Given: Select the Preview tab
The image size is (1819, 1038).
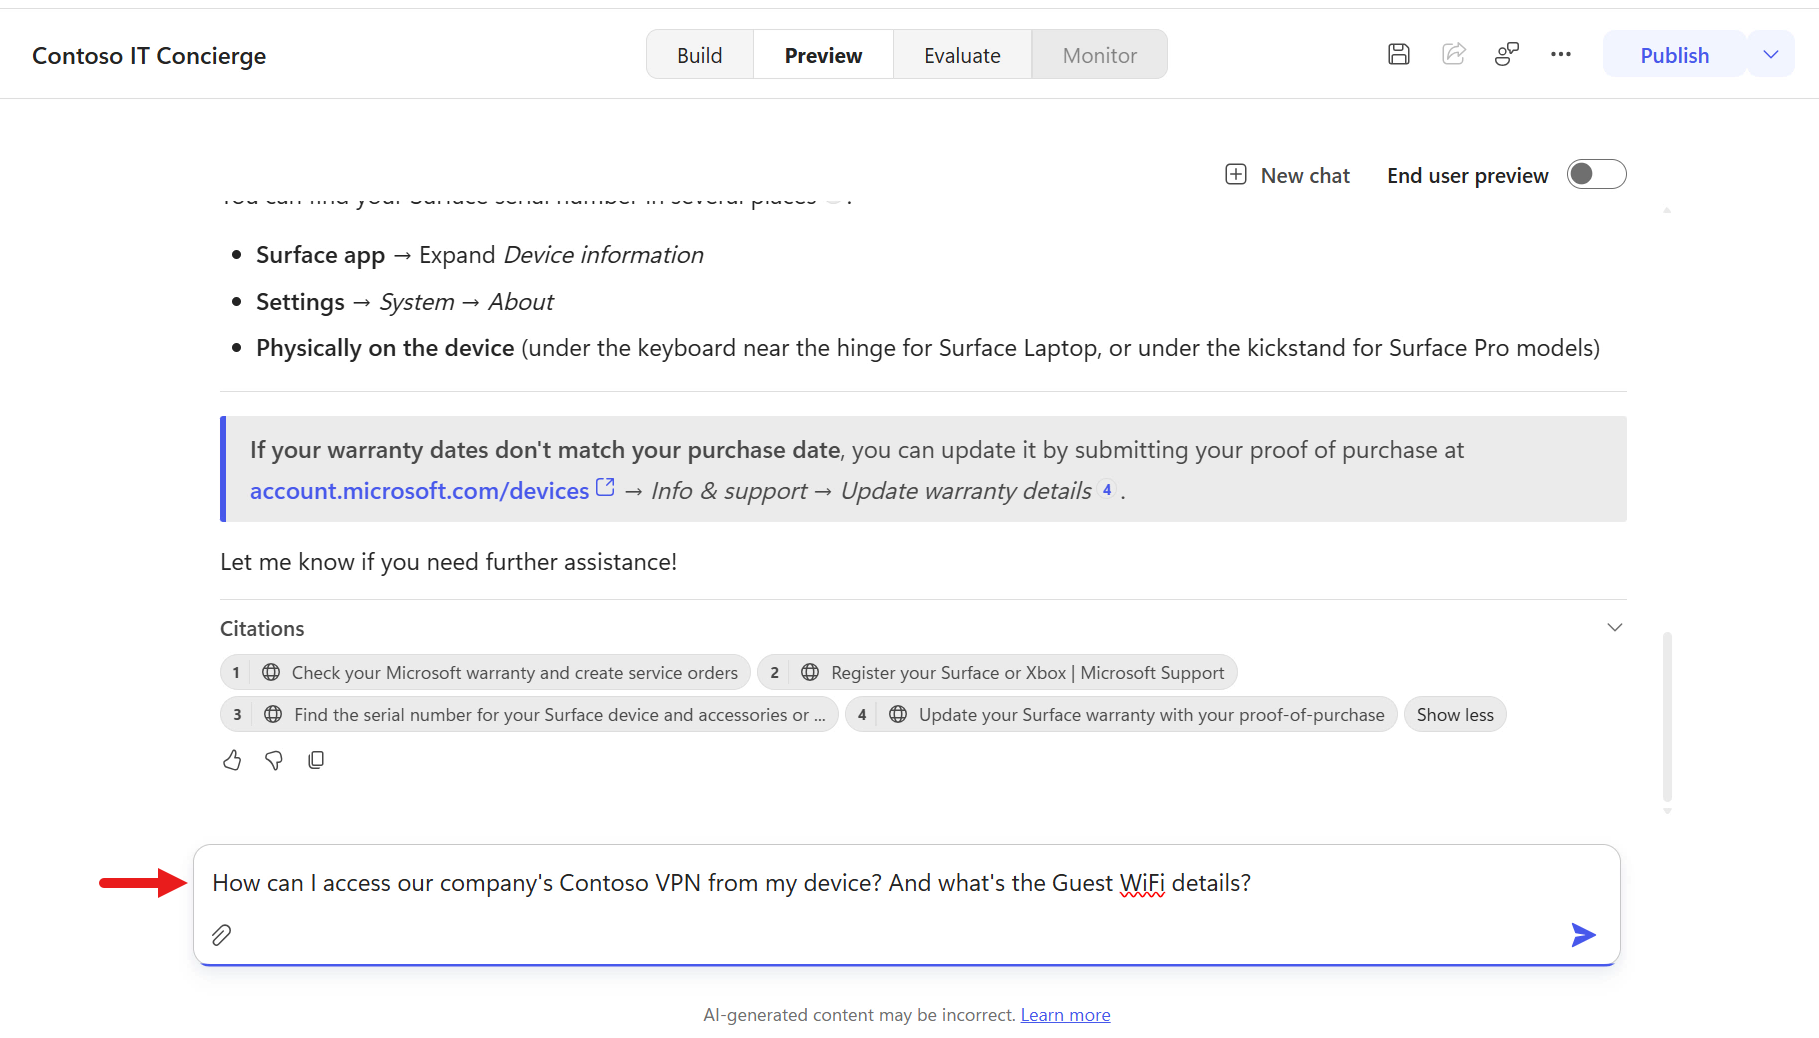Looking at the screenshot, I should click(823, 56).
